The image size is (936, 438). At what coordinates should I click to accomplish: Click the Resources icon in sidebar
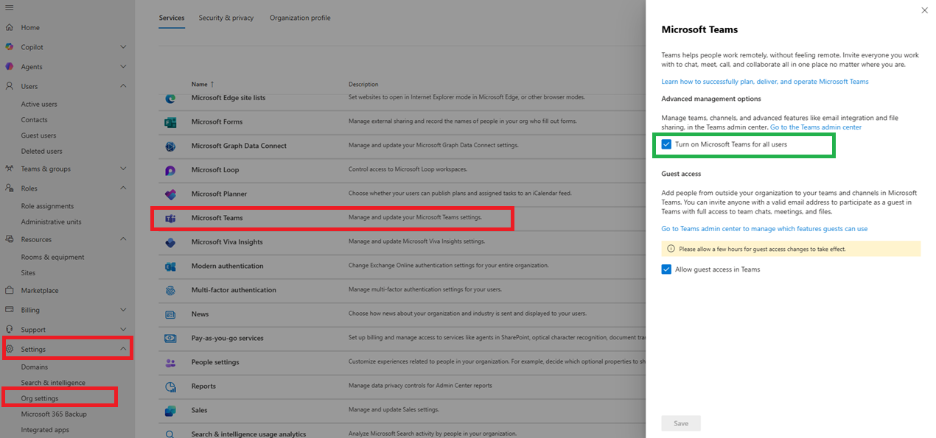pyautogui.click(x=9, y=239)
